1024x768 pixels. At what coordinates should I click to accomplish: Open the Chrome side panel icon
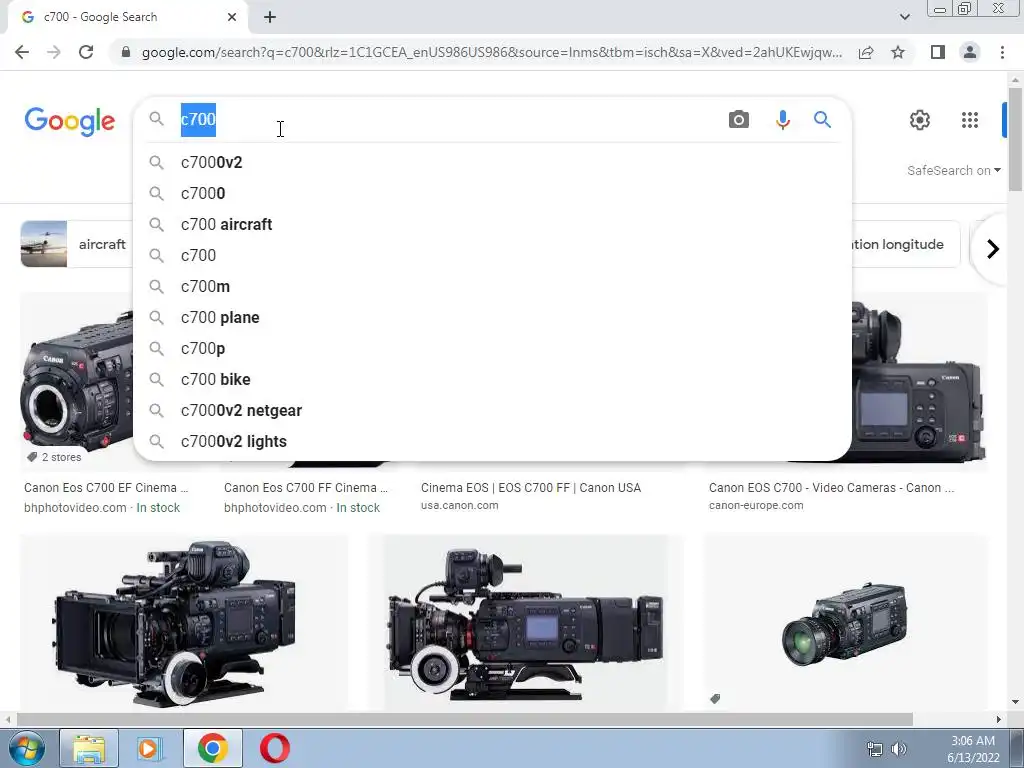(938, 52)
